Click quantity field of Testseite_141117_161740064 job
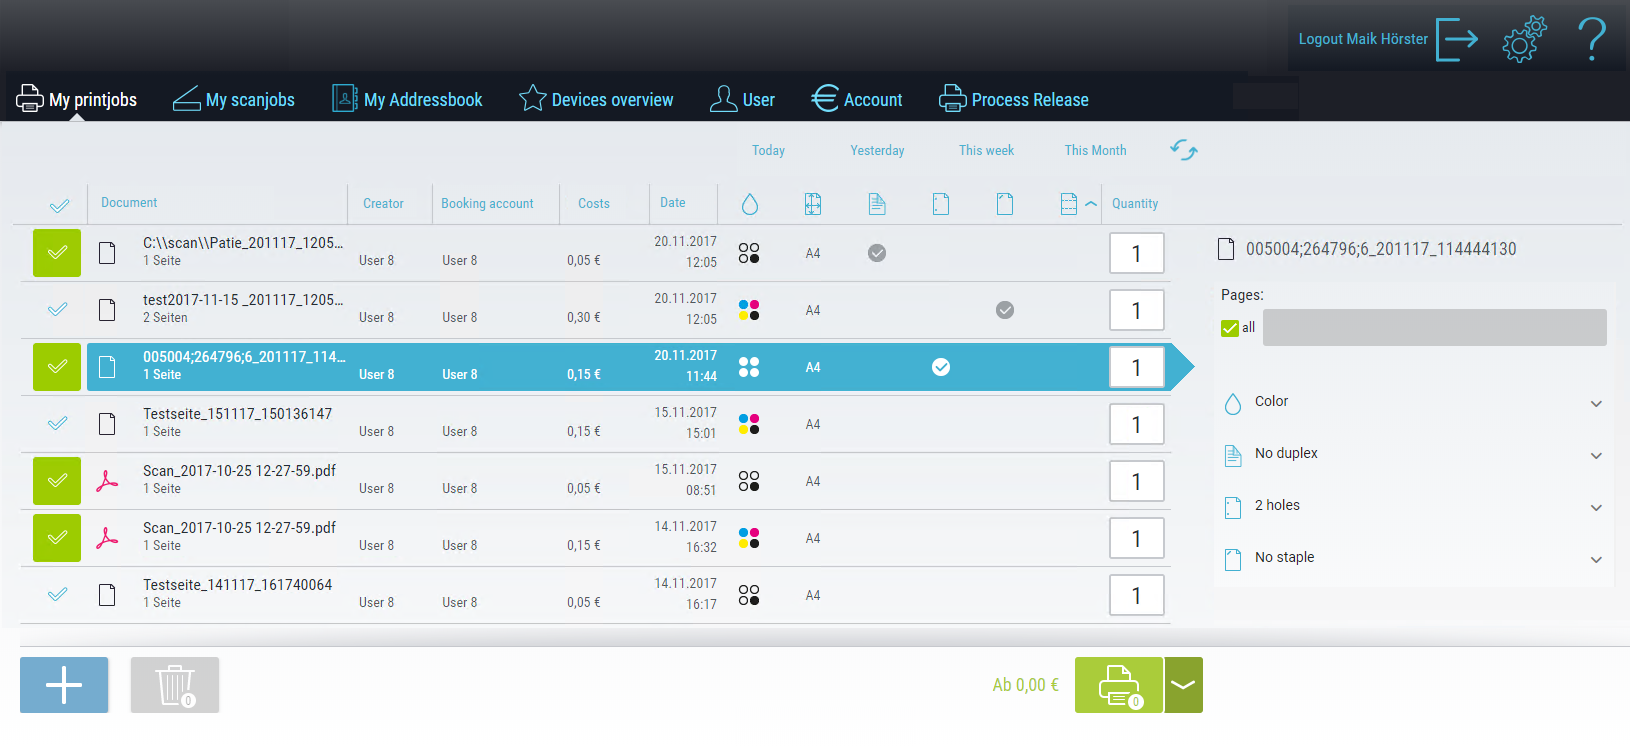 pos(1136,596)
